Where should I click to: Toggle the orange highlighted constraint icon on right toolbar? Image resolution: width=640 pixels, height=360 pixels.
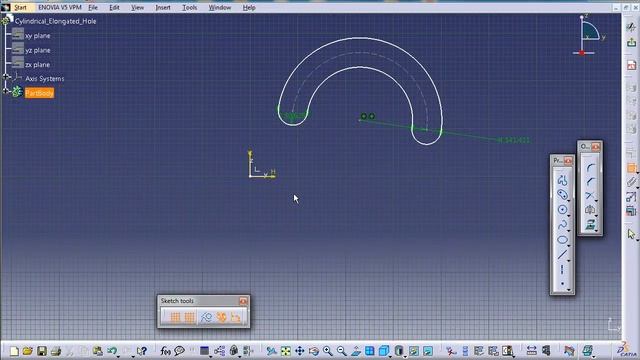[x=631, y=168]
